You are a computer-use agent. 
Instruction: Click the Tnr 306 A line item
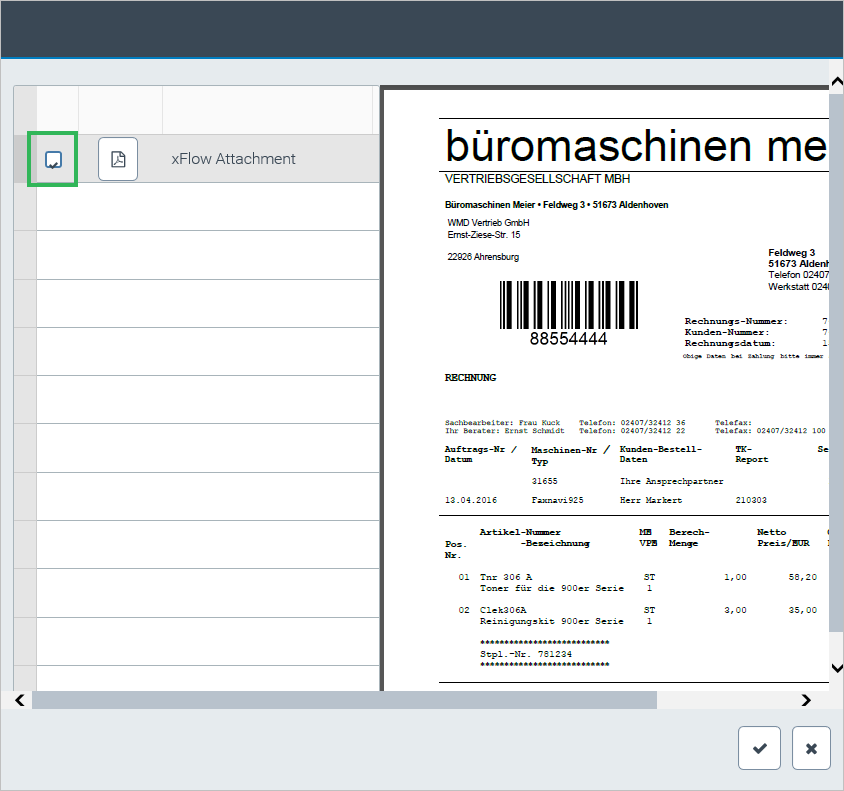pyautogui.click(x=506, y=577)
